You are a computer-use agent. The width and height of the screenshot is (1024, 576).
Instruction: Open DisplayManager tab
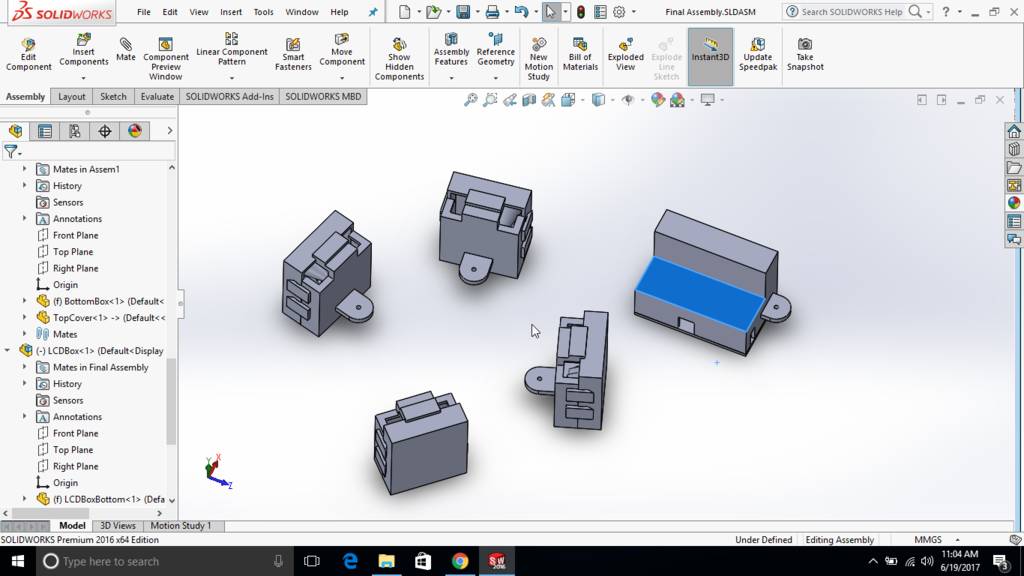(x=135, y=131)
